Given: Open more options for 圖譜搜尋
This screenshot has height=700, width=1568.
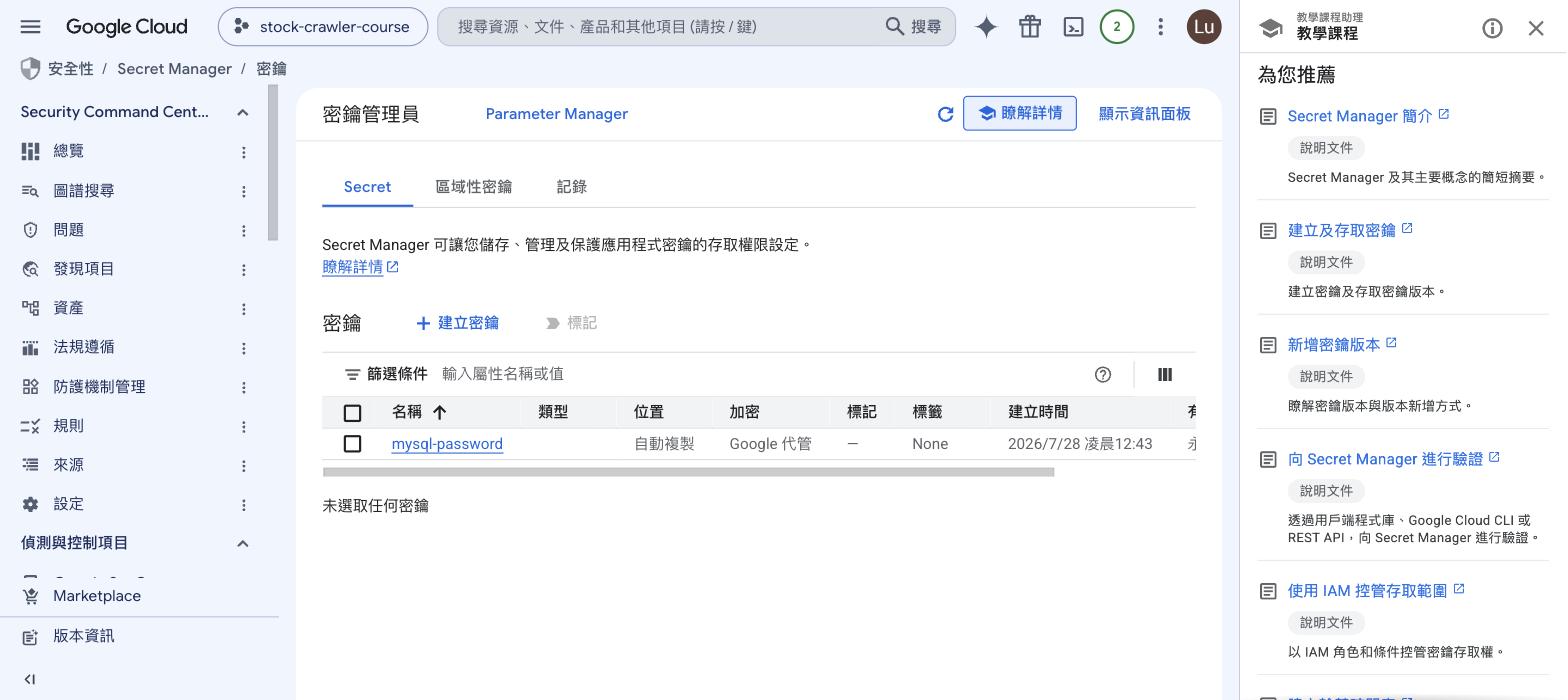Looking at the screenshot, I should tap(243, 191).
